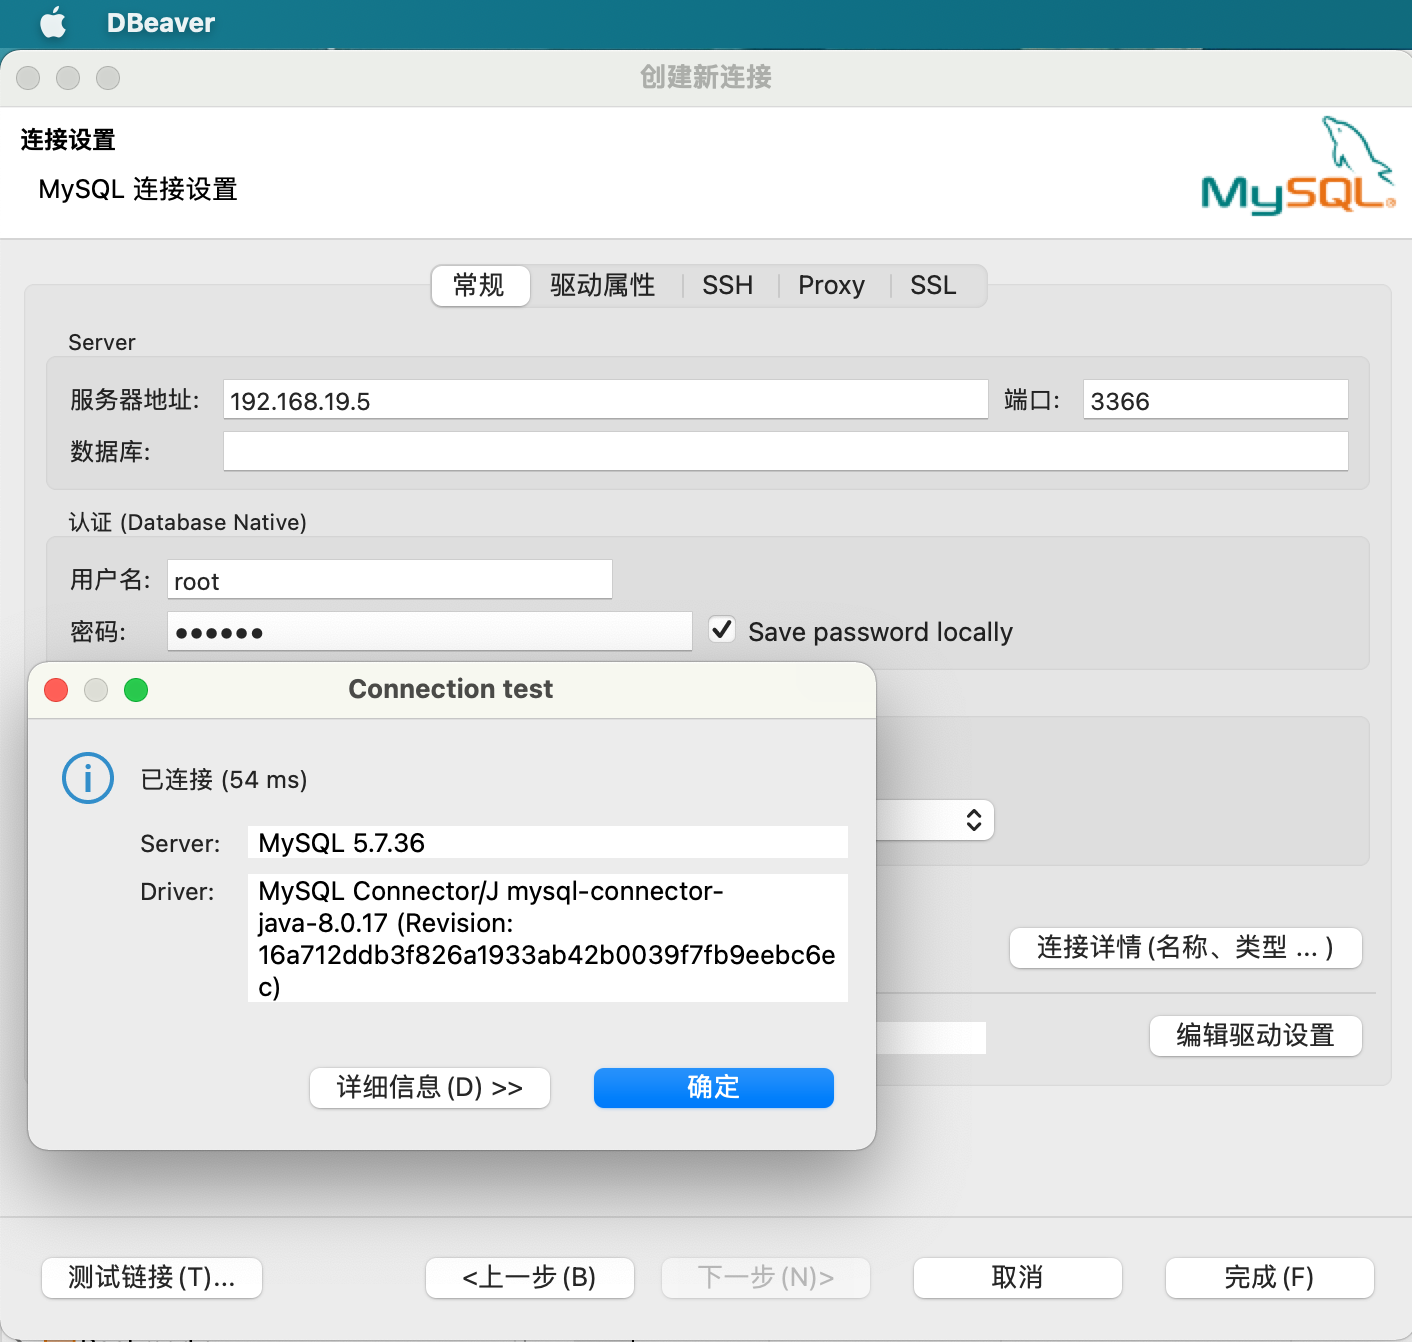Screen dimensions: 1412x1342
Task: Click 编辑驱动设置 button
Action: pos(1255,1036)
